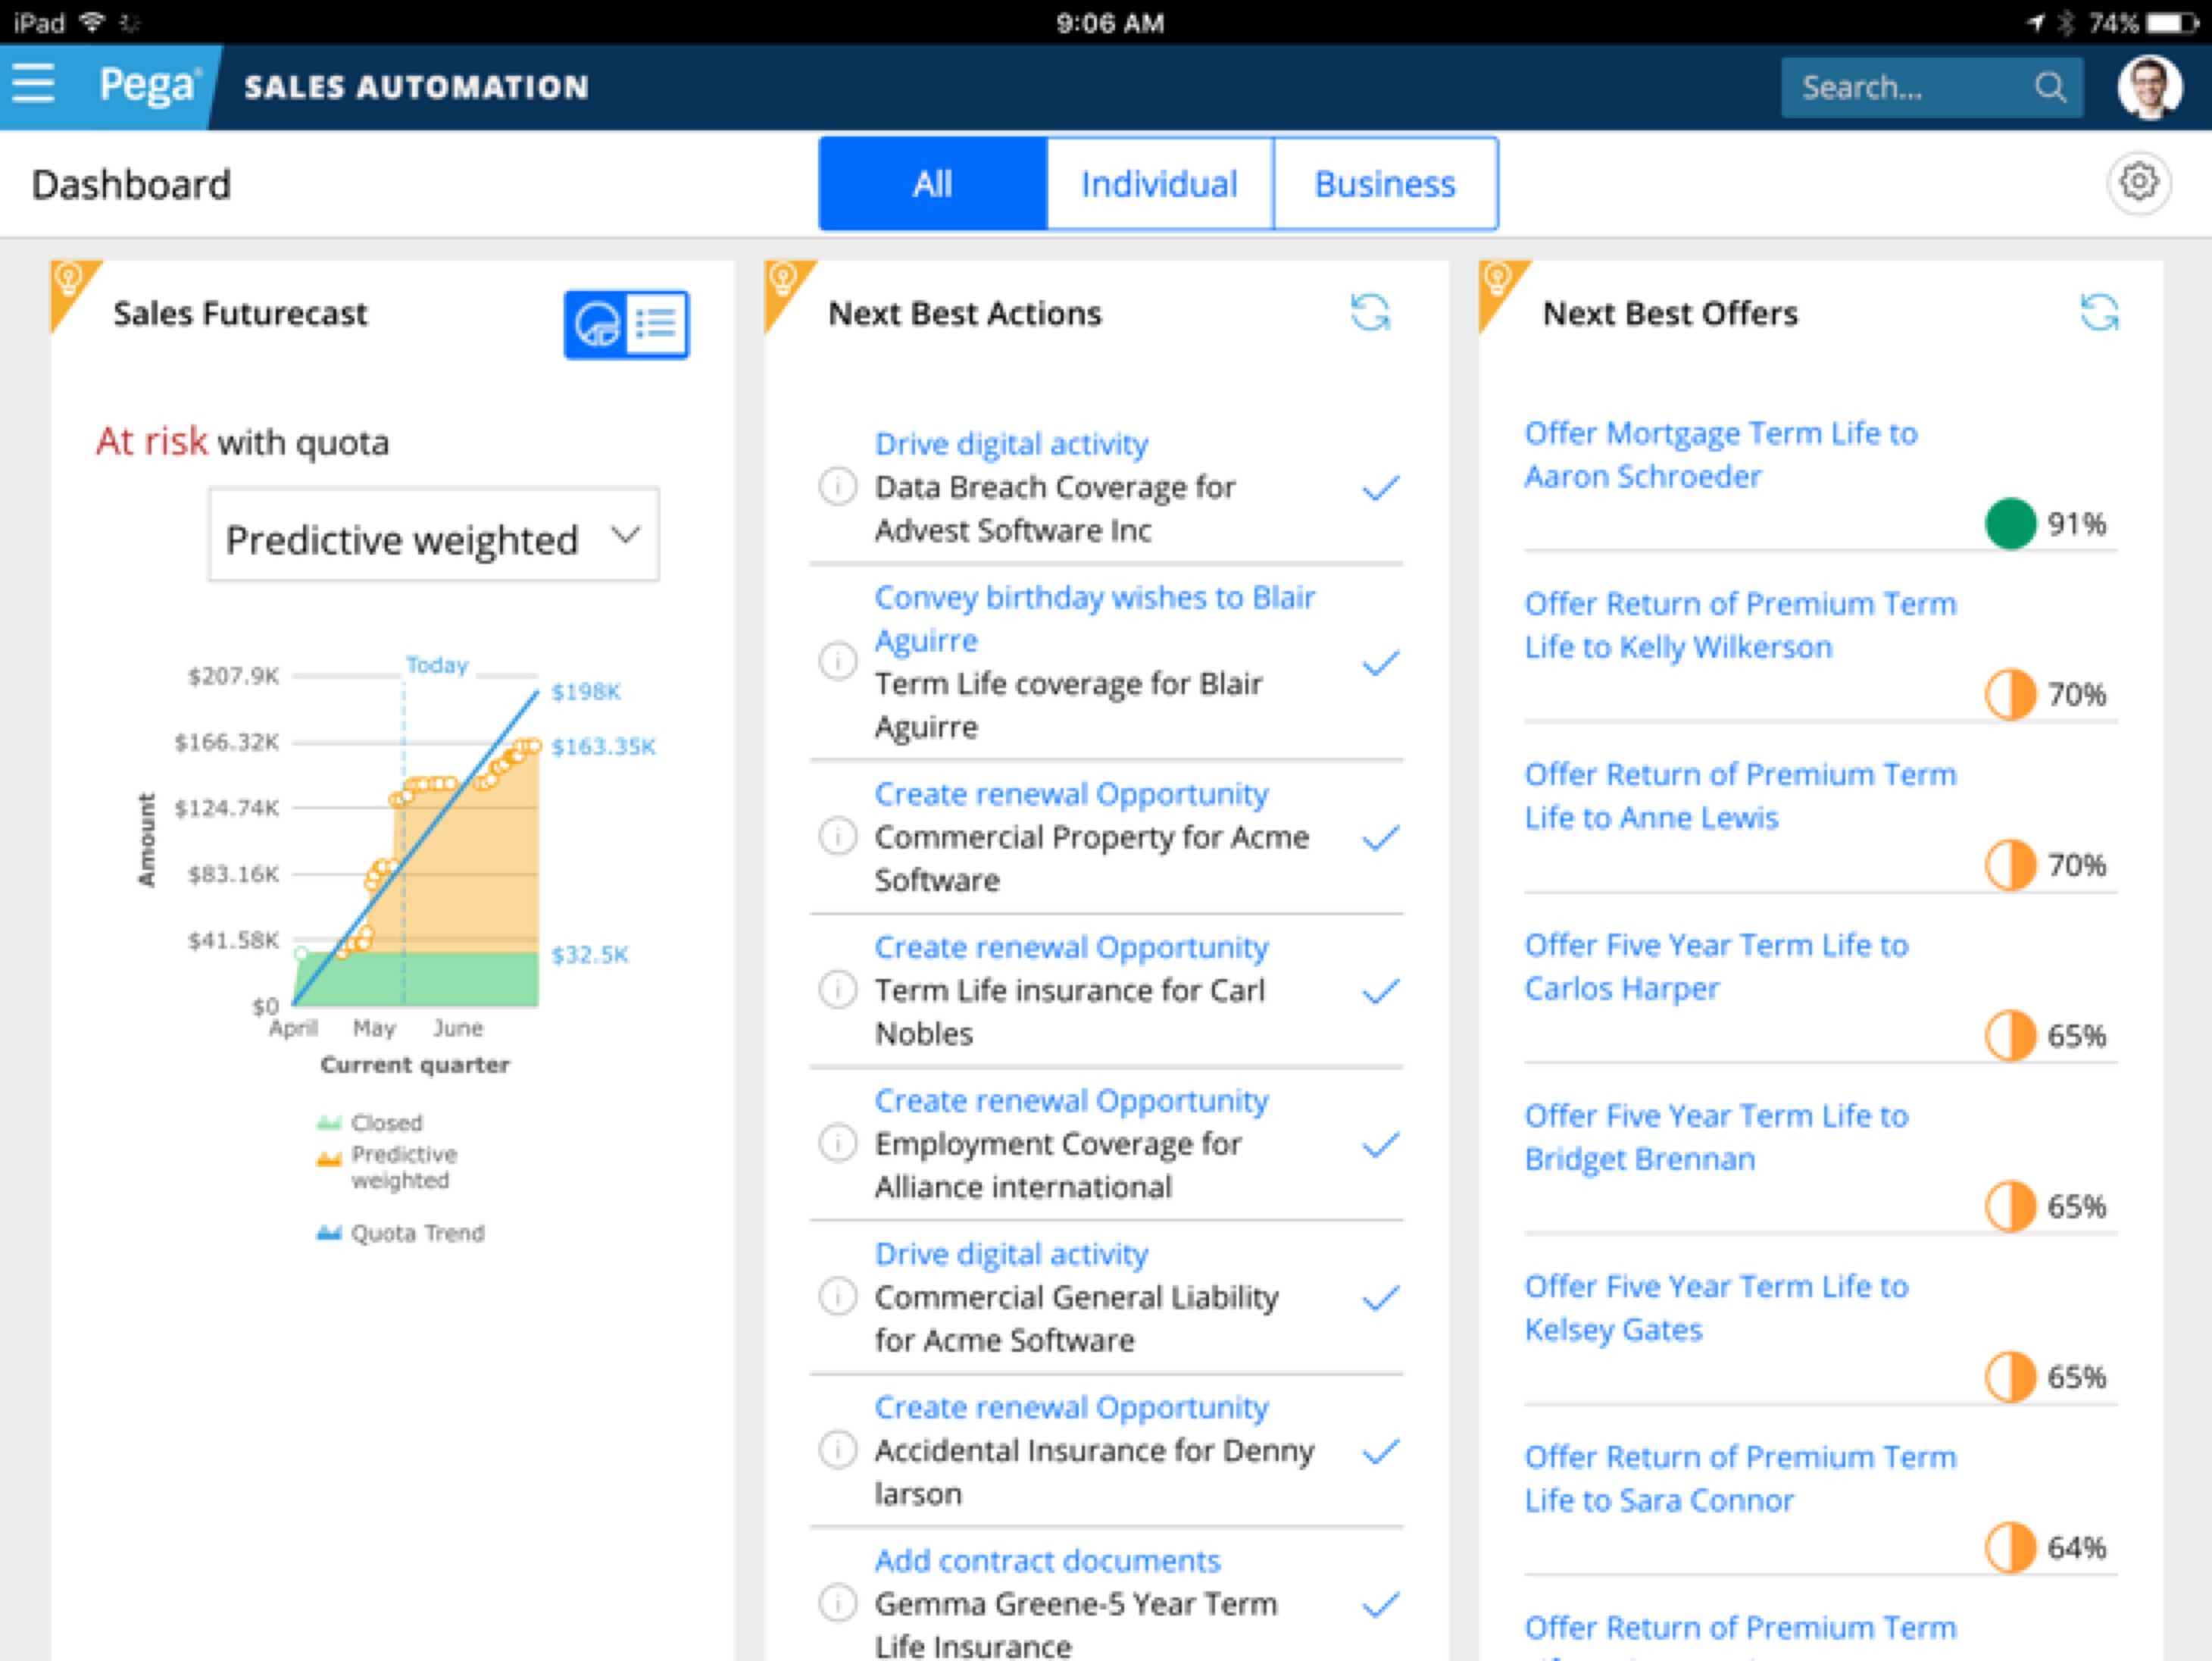Screen dimensions: 2212x1661
Task: Refresh the Next Best Offers list
Action: 2098,313
